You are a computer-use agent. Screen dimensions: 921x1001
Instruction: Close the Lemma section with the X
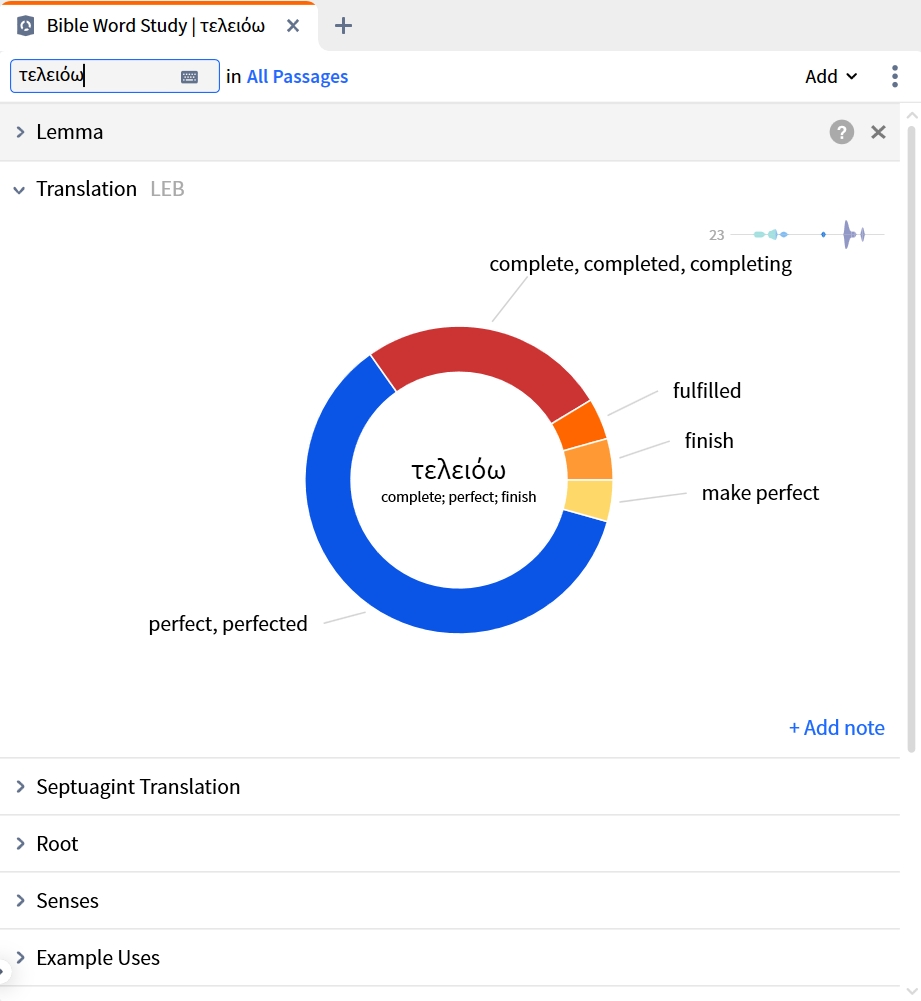pyautogui.click(x=878, y=132)
